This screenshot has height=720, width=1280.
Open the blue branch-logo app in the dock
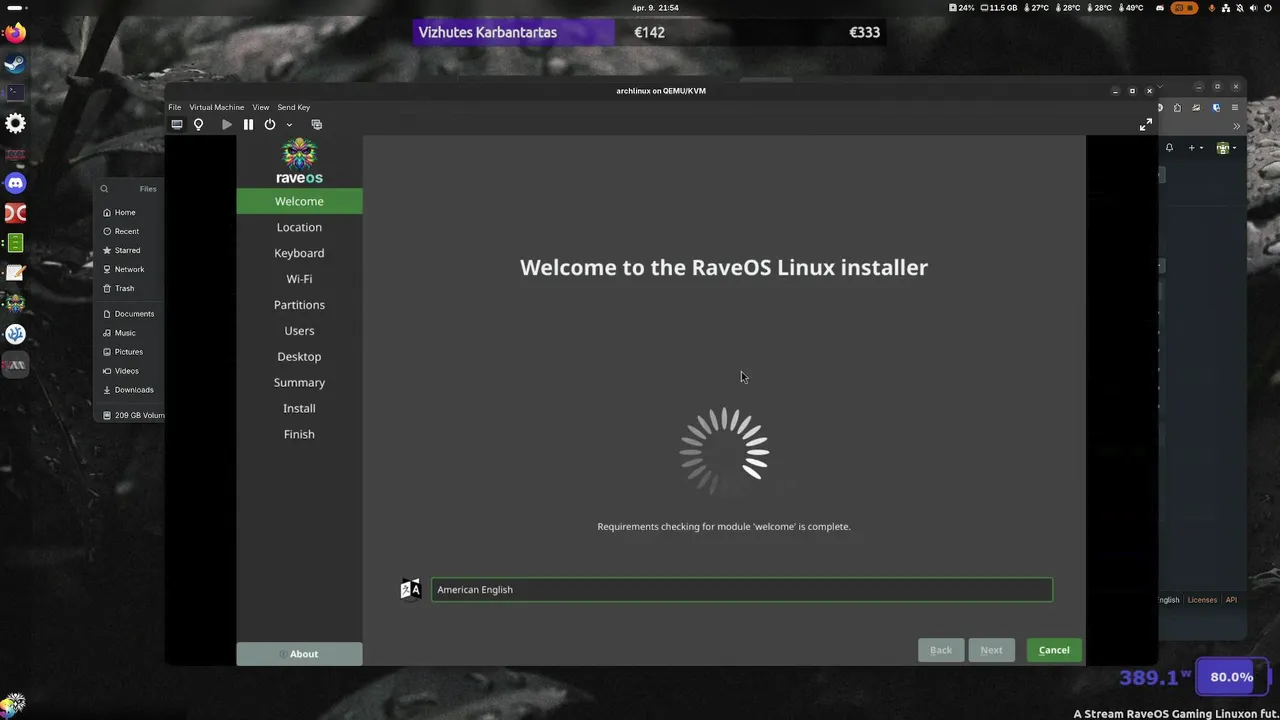[x=15, y=334]
